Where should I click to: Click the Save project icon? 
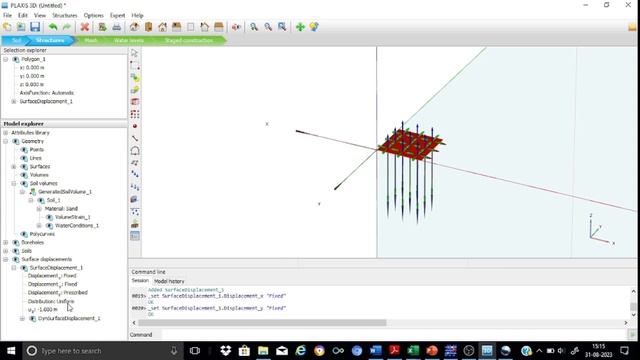[x=35, y=27]
